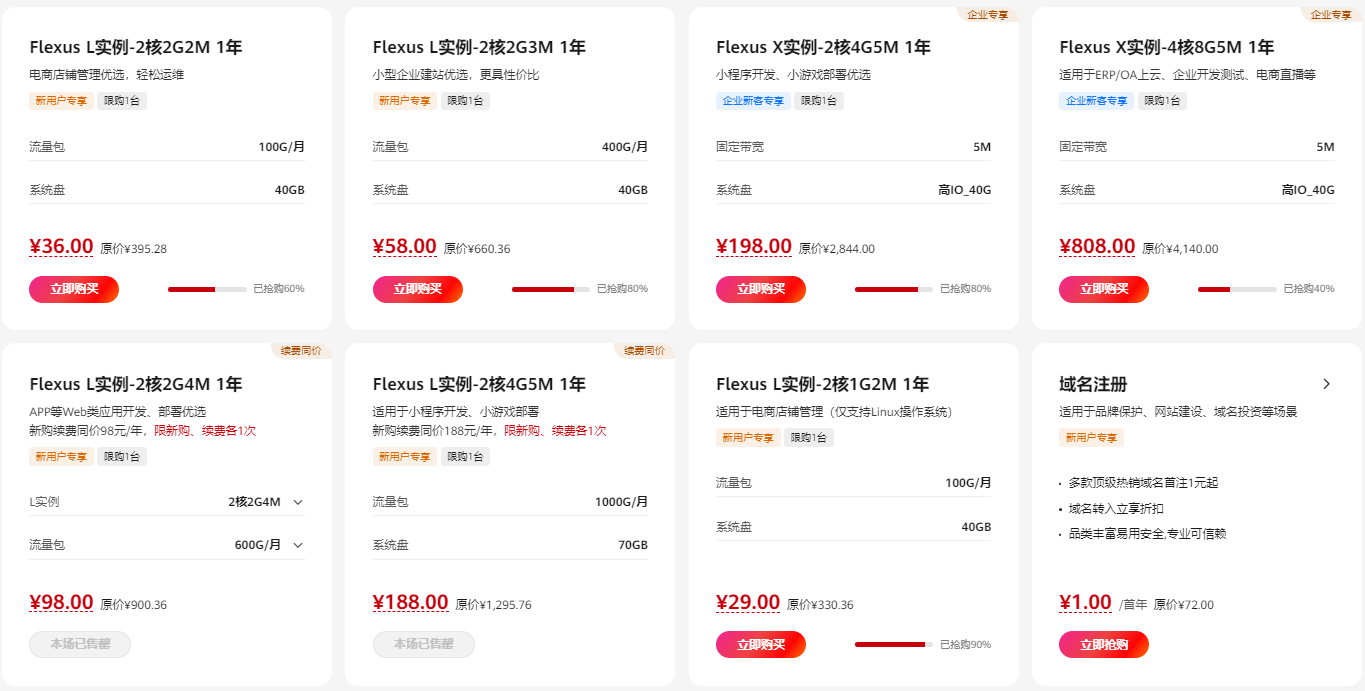Screen dimensions: 1365x691
Task: Click 立即购买 on the ¥36.00 card
Action: (74, 289)
